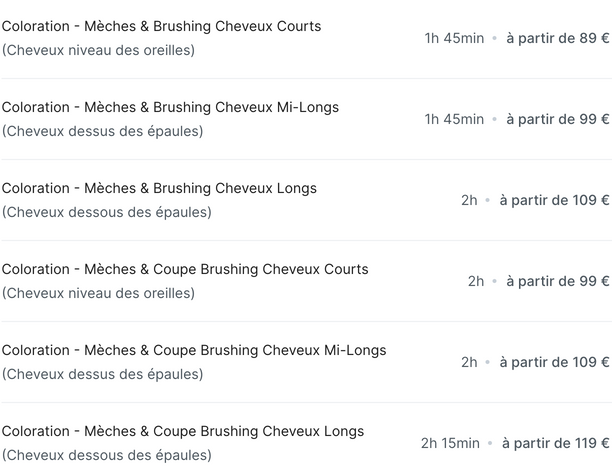612x475 pixels.
Task: Click 'à partir de 109 €' for Coupe Brushing Mi-Longs
Action: (555, 362)
